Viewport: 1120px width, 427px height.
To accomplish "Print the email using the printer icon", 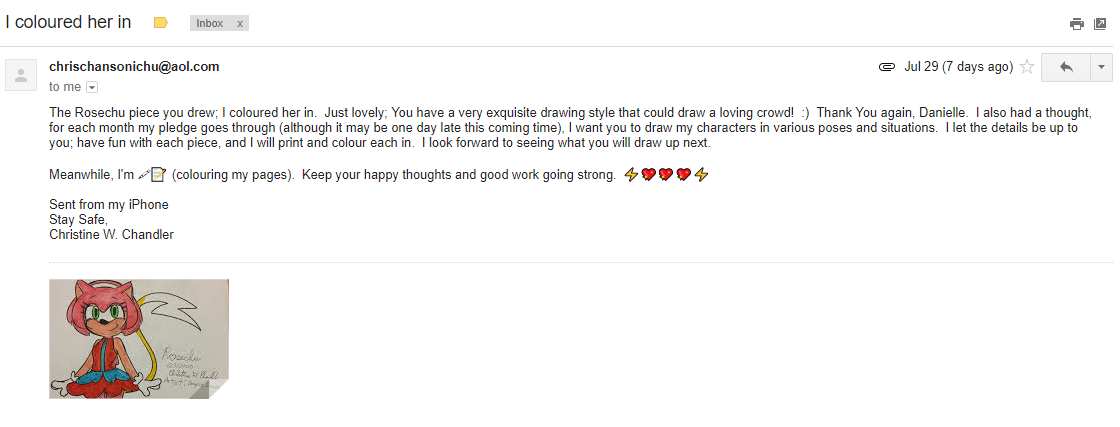I will click(1076, 24).
